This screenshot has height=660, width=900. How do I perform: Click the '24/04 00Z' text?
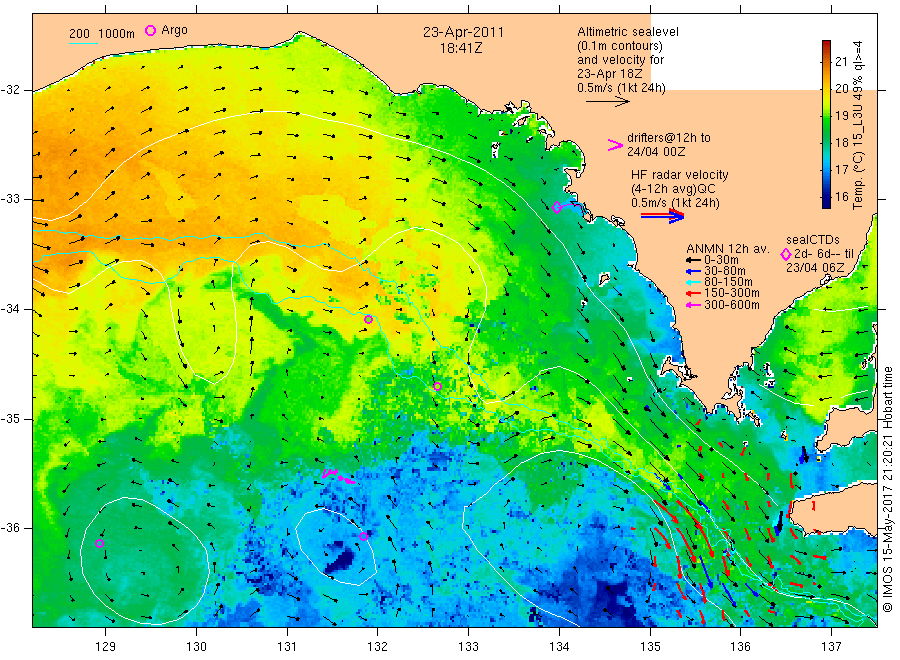click(x=655, y=152)
